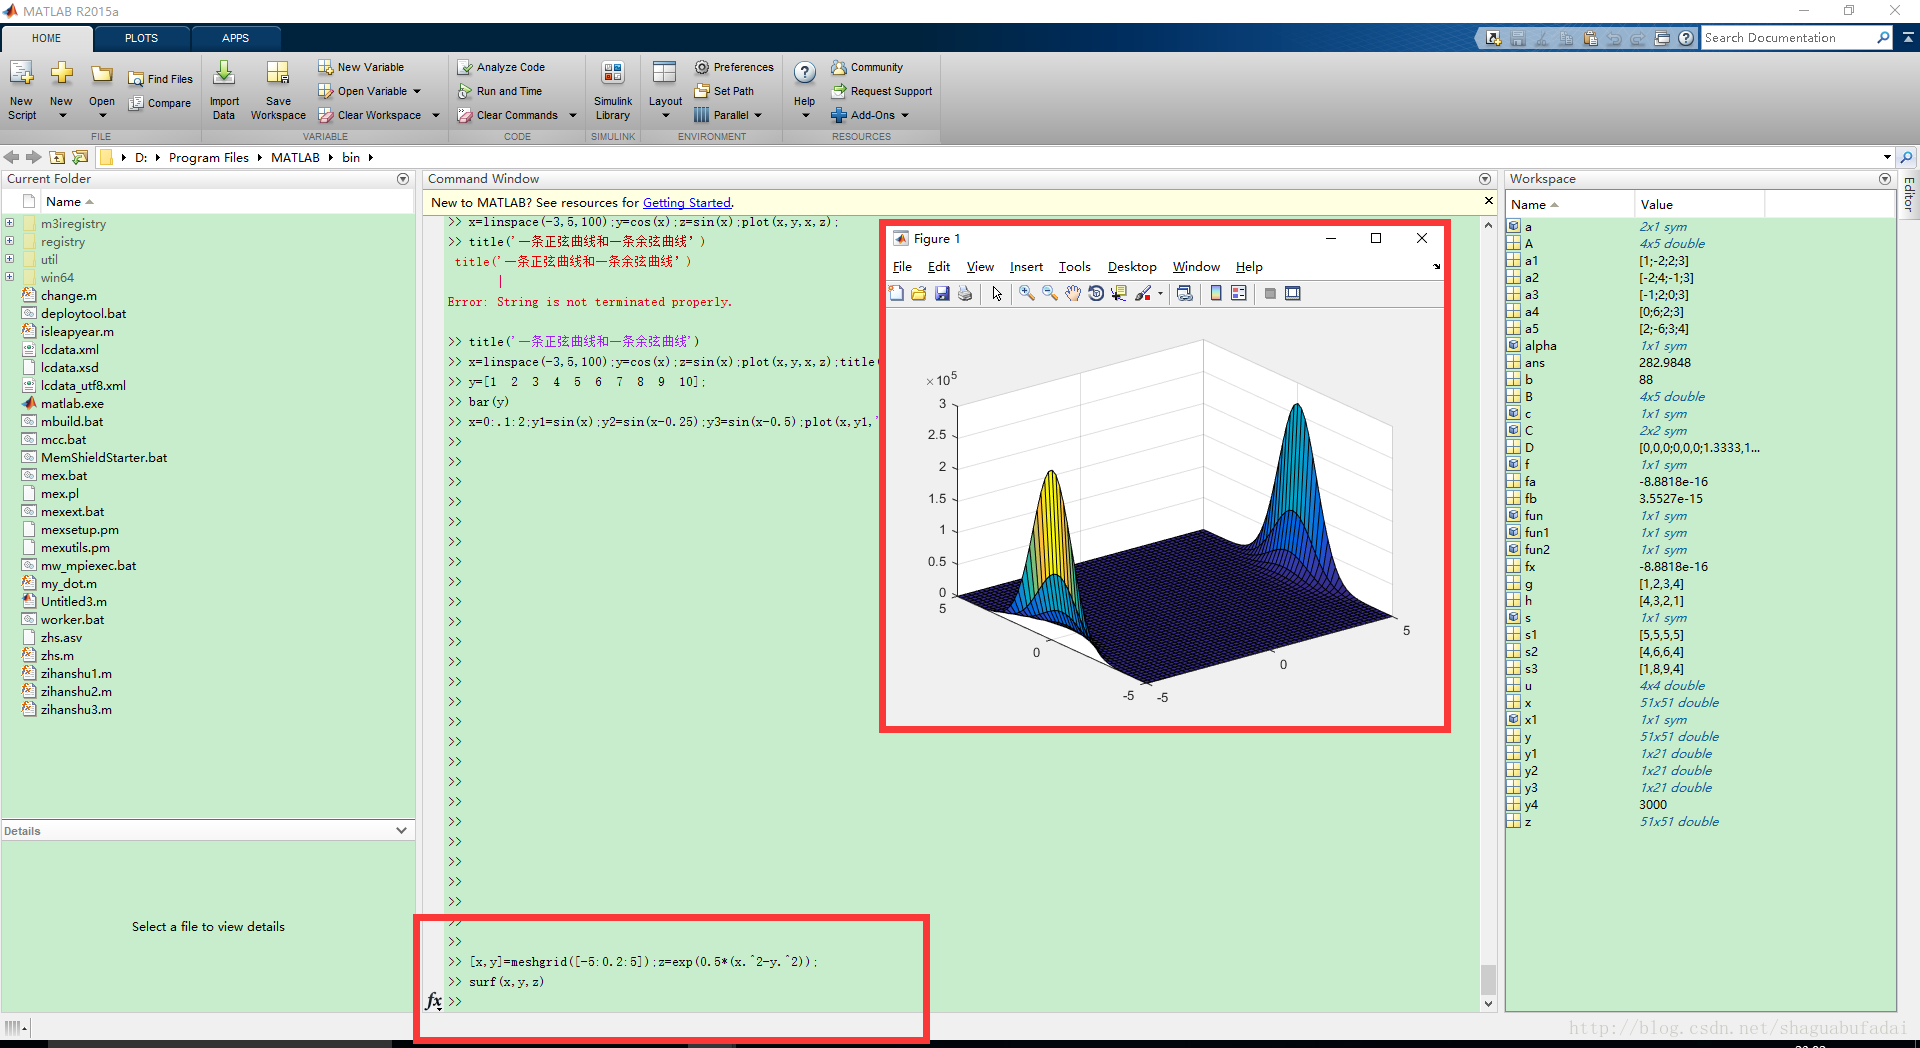This screenshot has width=1920, height=1048.
Task: Click Request Support
Action: click(882, 91)
